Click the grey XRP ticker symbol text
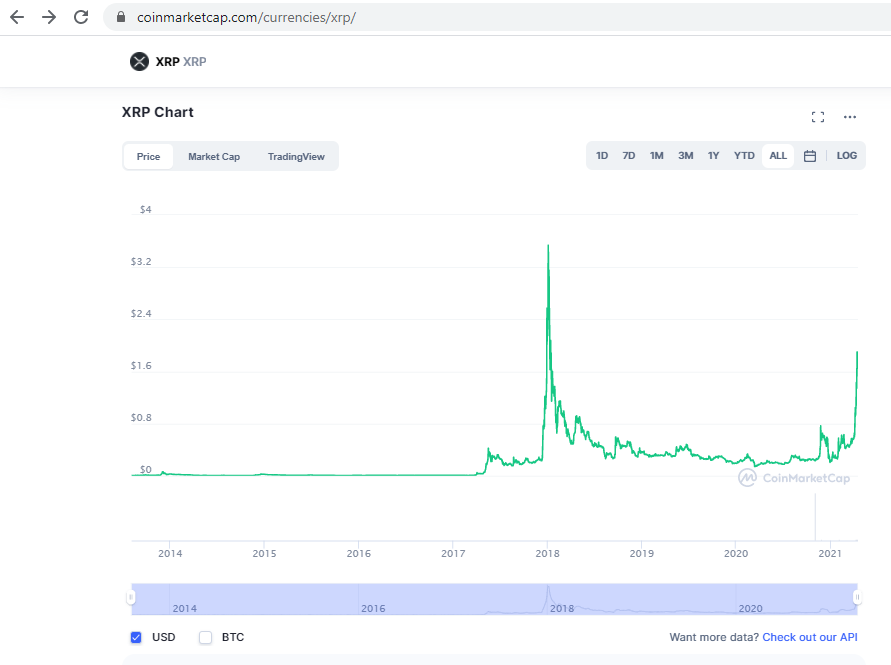The width and height of the screenshot is (891, 665). pyautogui.click(x=194, y=61)
